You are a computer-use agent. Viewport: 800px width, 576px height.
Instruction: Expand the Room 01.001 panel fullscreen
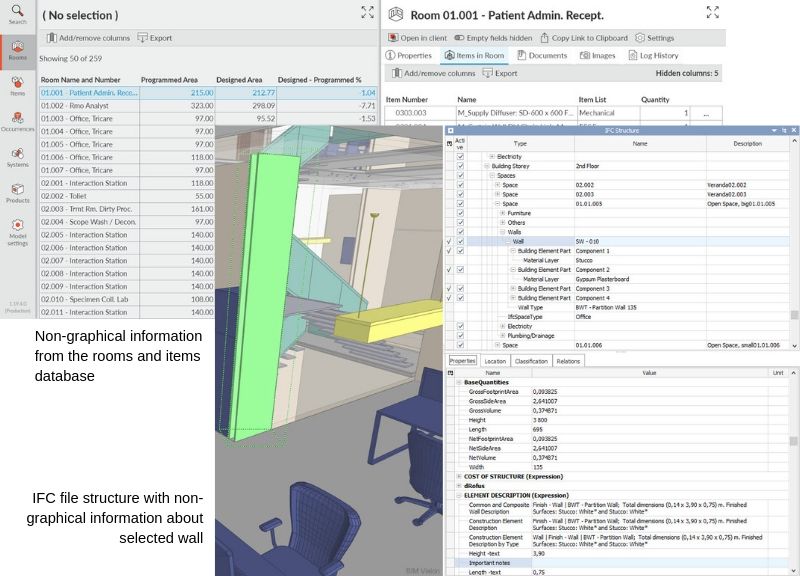(713, 12)
